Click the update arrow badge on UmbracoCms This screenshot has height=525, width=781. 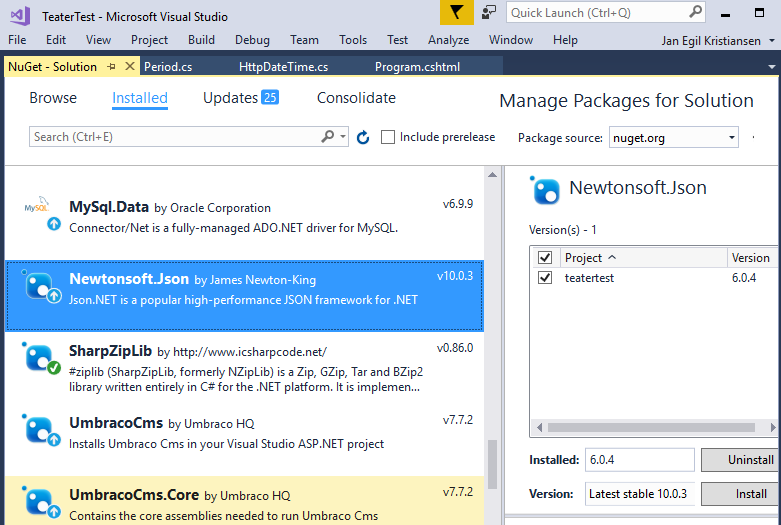point(54,440)
